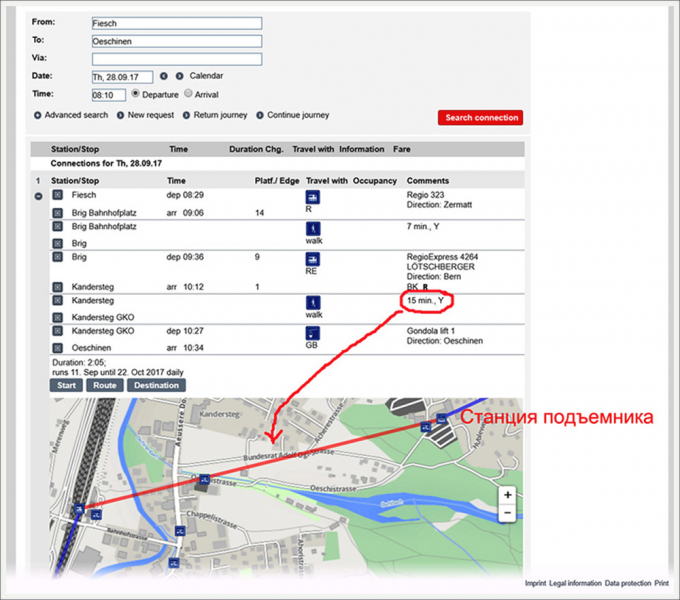Open the Legal information footer link
Image resolution: width=680 pixels, height=600 pixels.
[x=575, y=584]
